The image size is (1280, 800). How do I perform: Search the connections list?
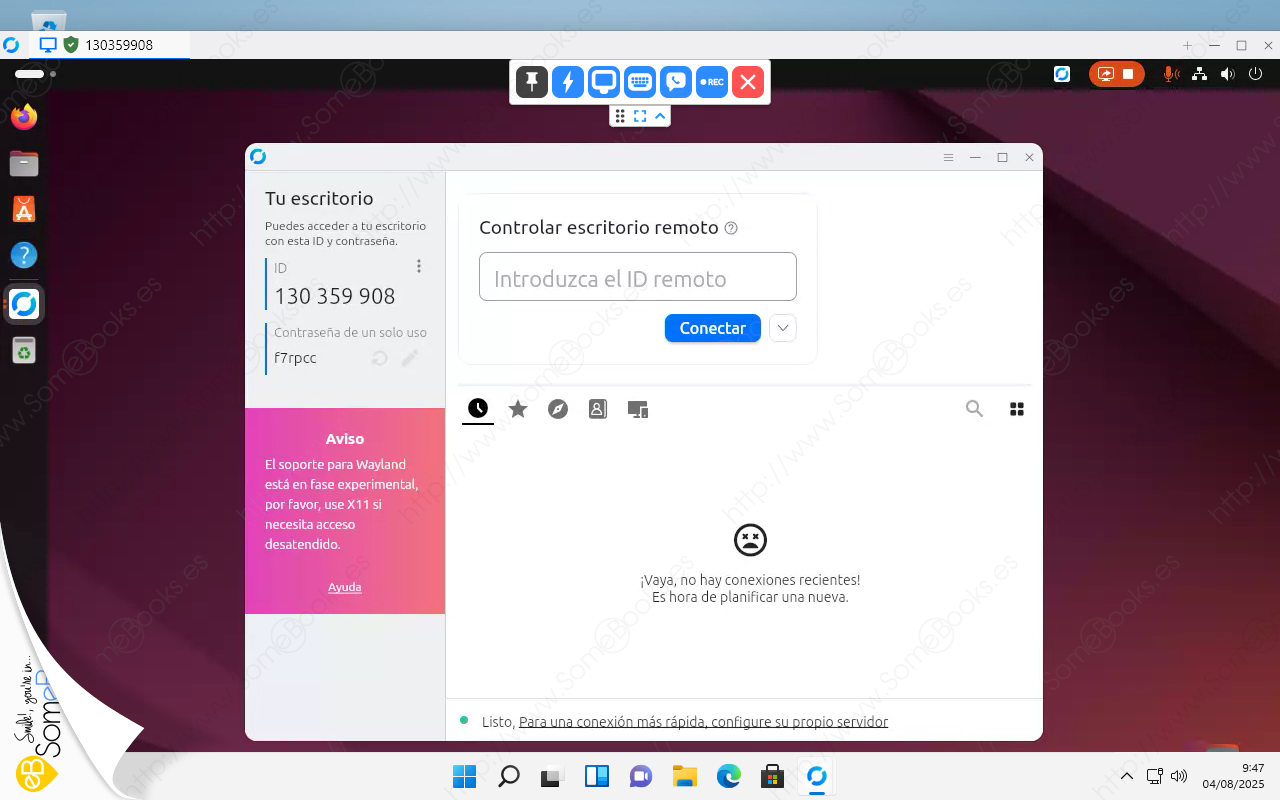pos(974,408)
